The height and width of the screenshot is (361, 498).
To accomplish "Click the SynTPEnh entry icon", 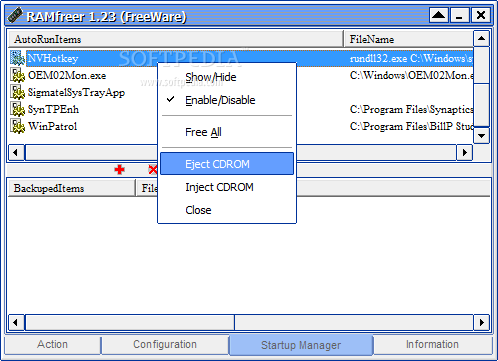I will (x=17, y=109).
